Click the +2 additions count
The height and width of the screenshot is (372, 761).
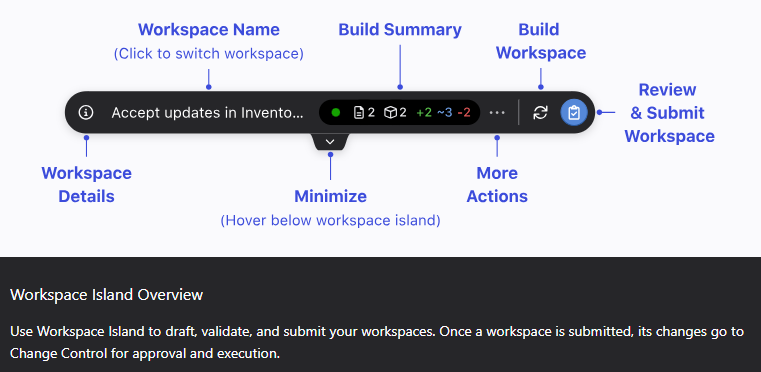click(x=424, y=113)
